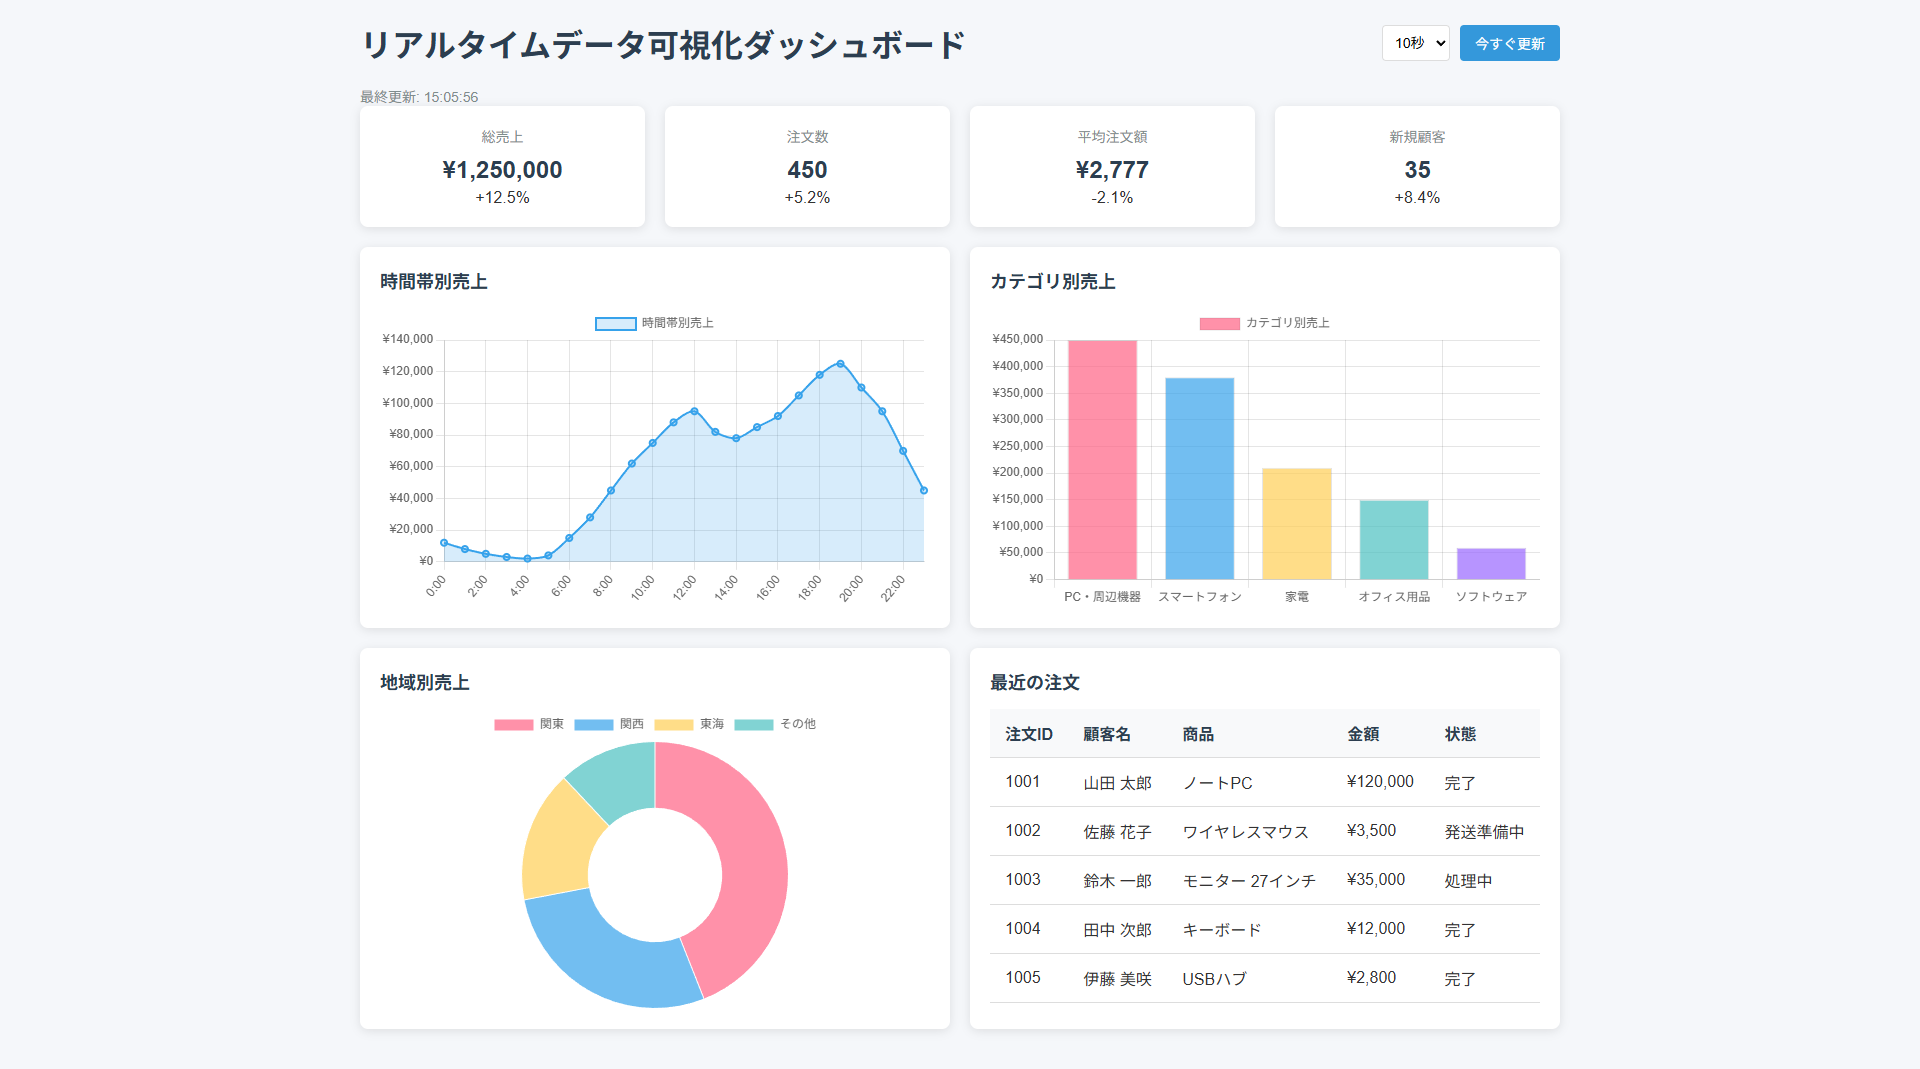Viewport: 1920px width, 1069px height.
Task: Click the 総売上 summary card
Action: tap(502, 167)
